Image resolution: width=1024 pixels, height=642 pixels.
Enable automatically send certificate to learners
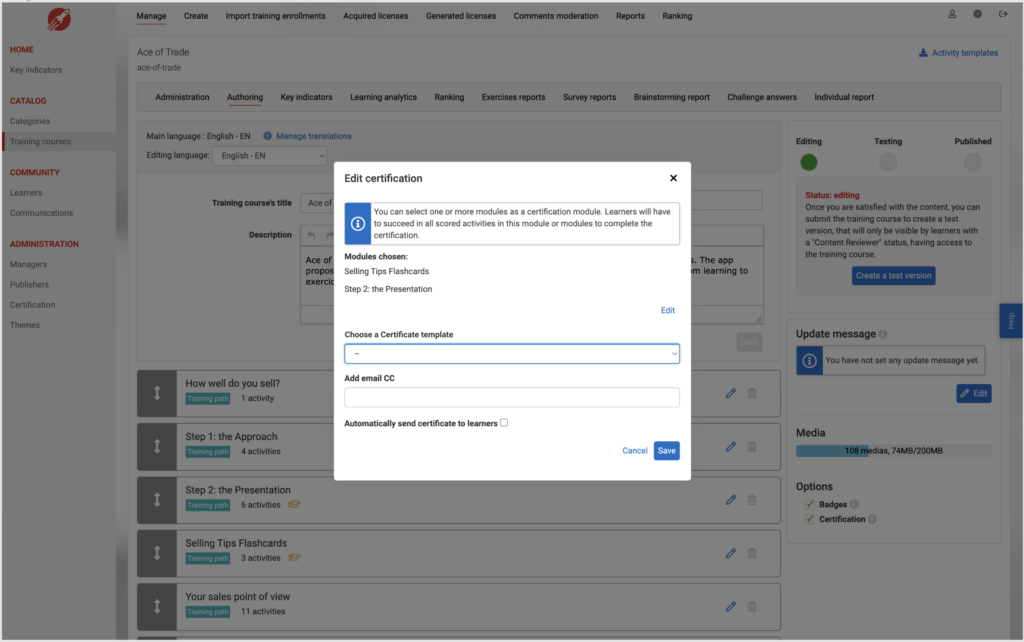pyautogui.click(x=504, y=423)
